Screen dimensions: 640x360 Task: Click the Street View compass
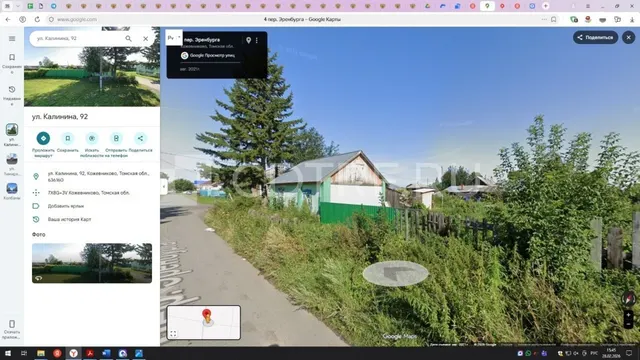click(x=629, y=299)
